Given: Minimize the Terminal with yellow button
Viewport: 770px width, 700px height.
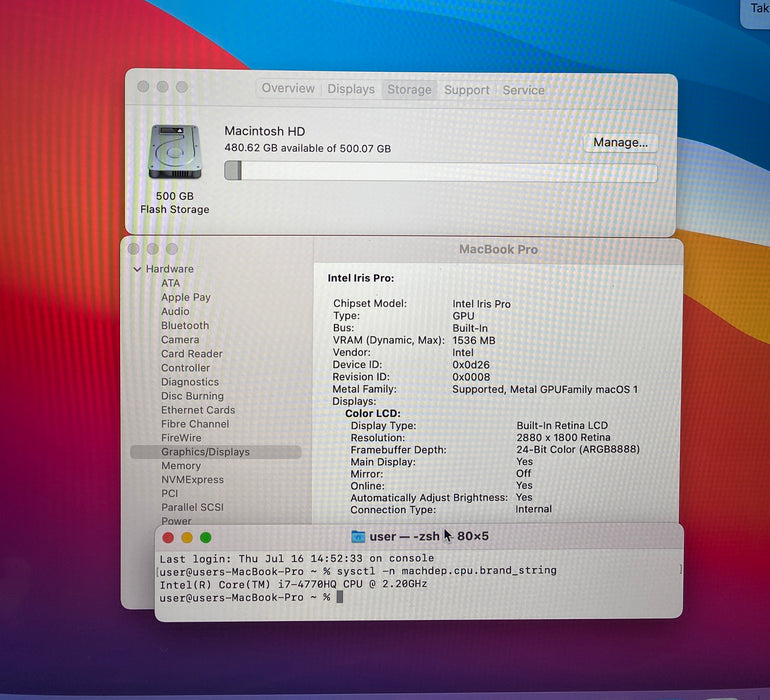Looking at the screenshot, I should pyautogui.click(x=187, y=537).
